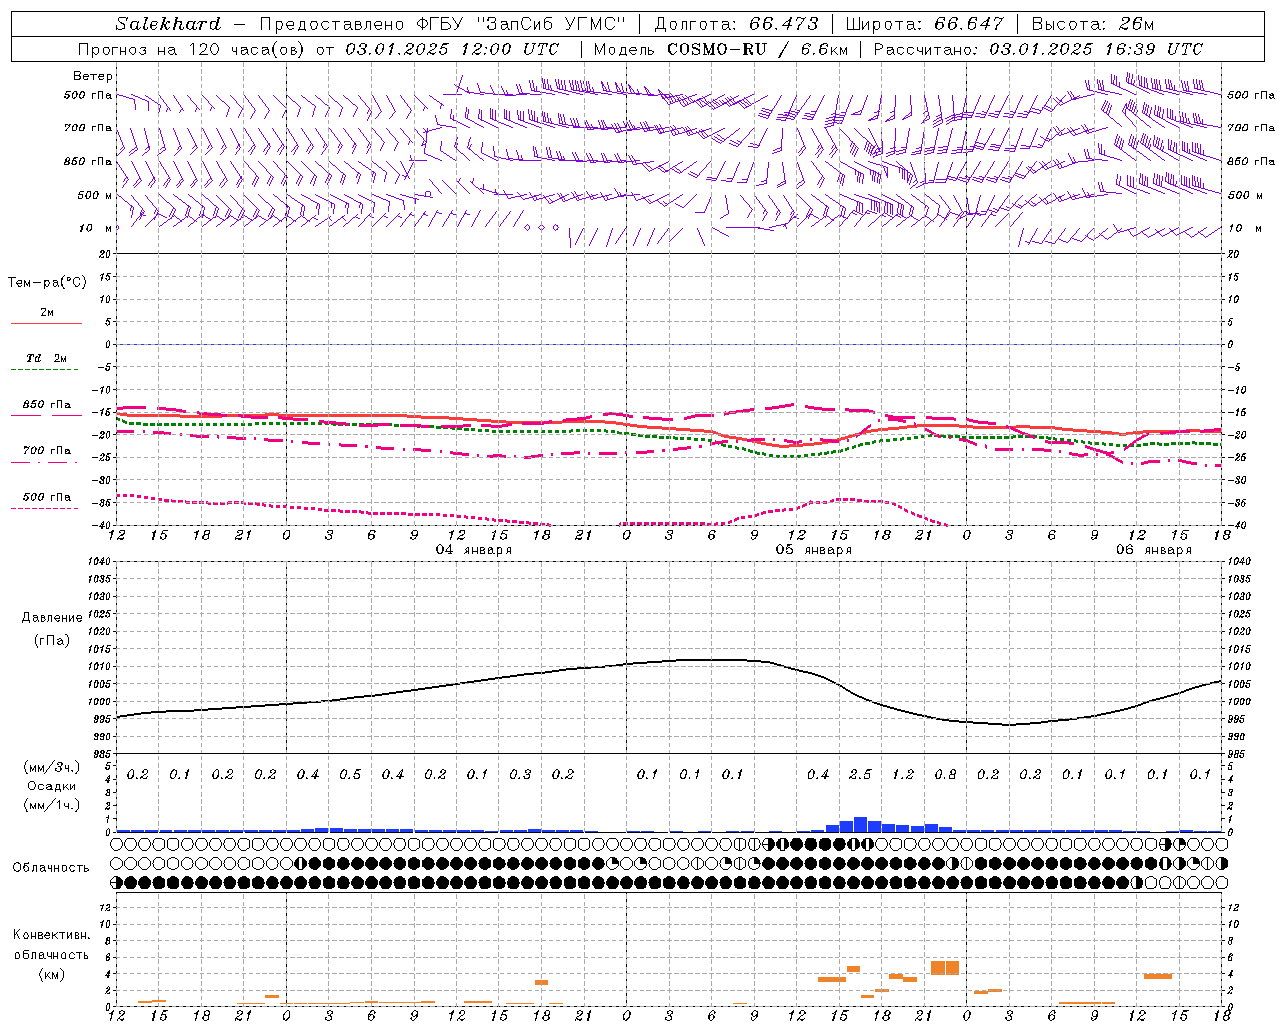Click the date label '05 января'
The image size is (1280, 1024).
(x=814, y=550)
